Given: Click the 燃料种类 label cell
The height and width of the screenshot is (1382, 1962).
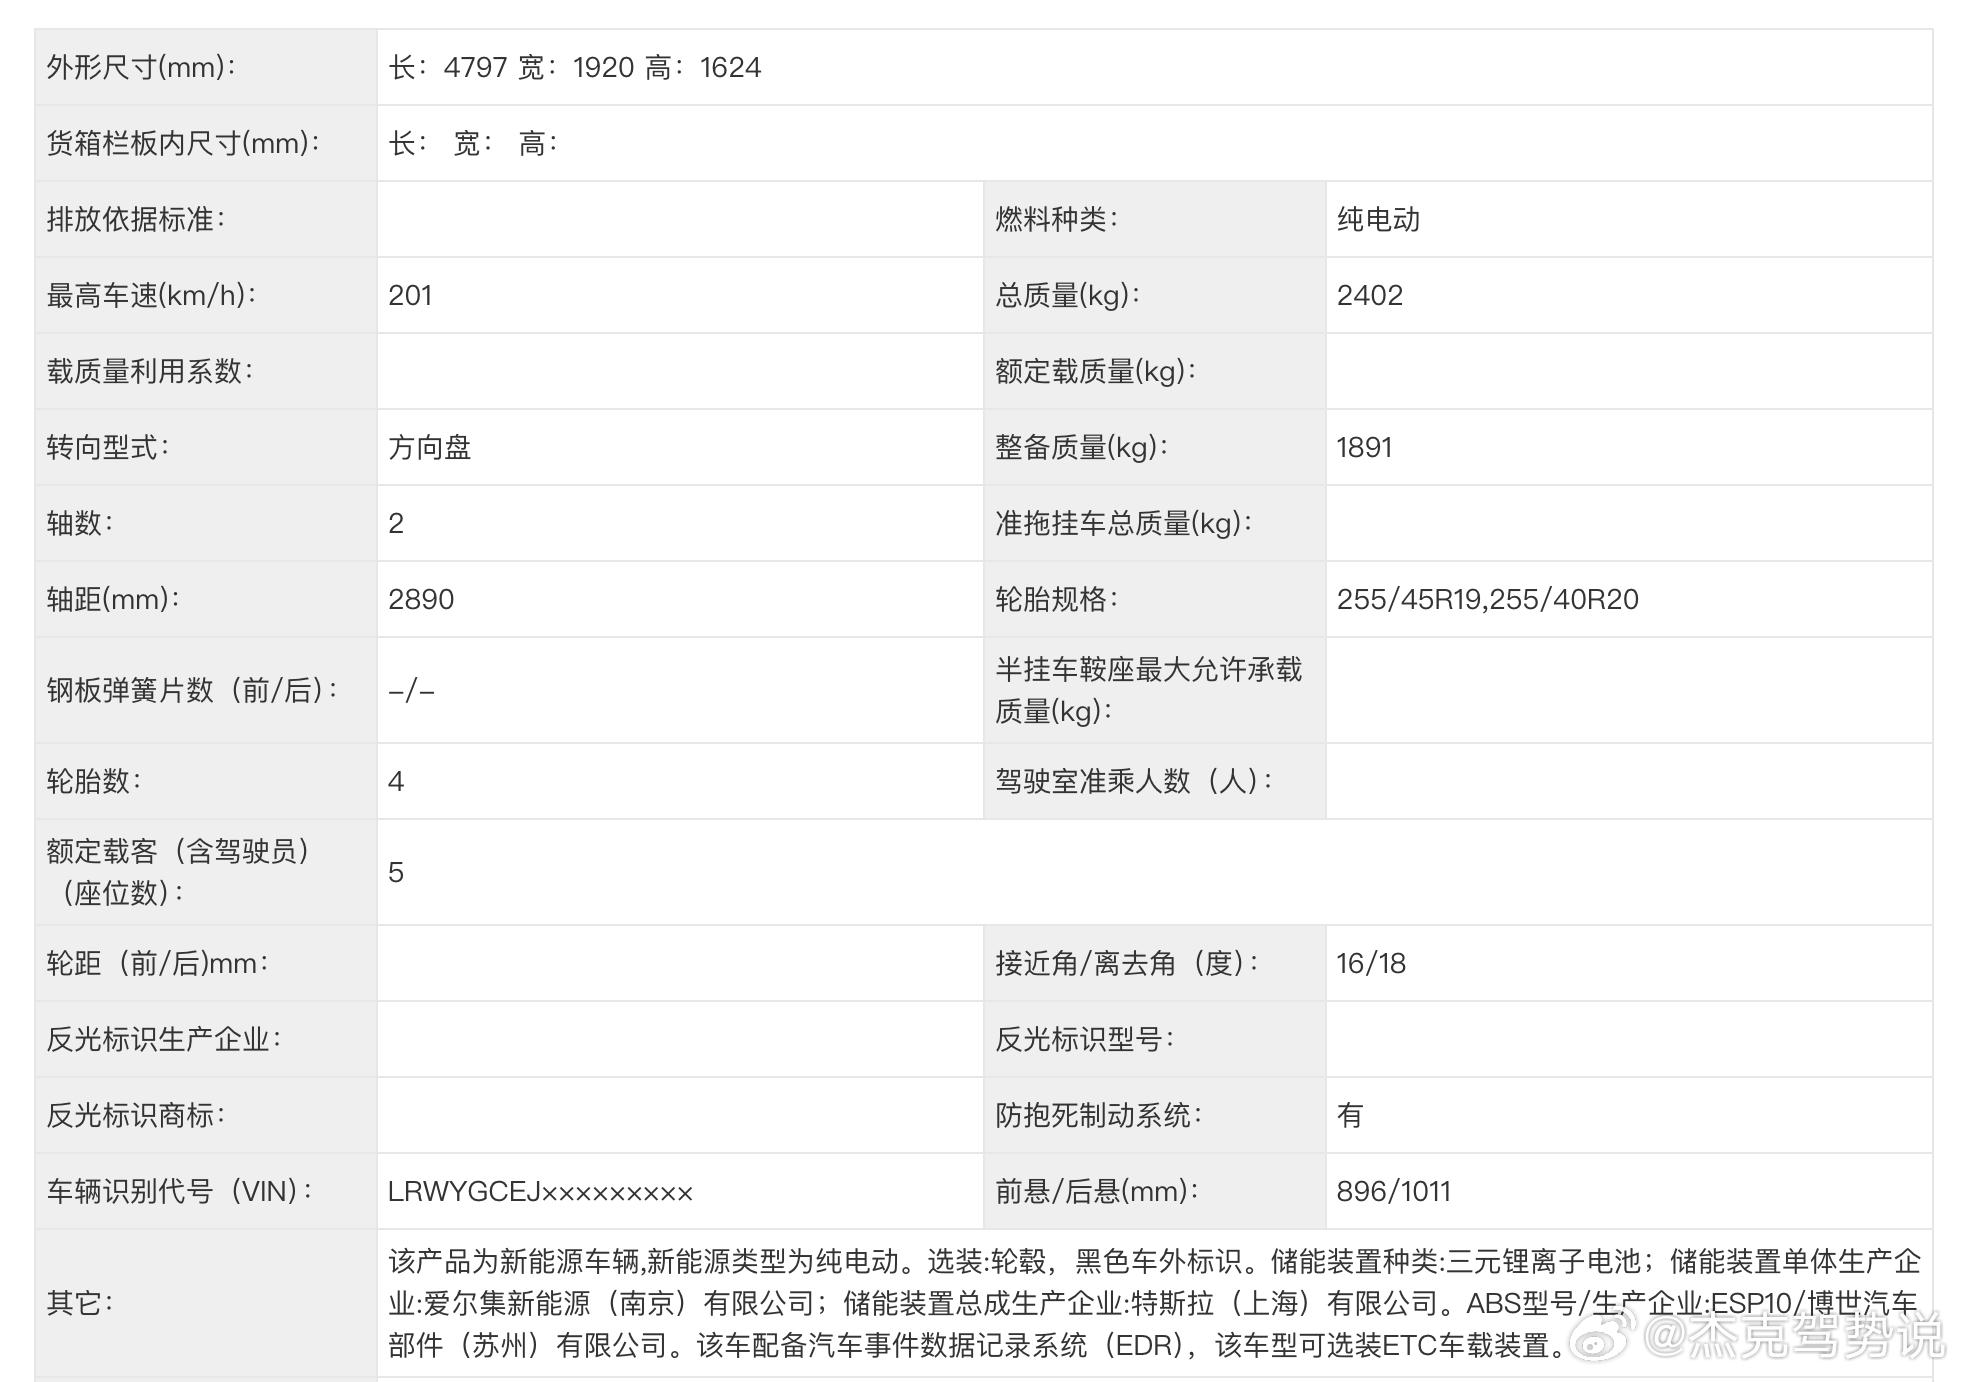Looking at the screenshot, I should tap(1056, 219).
